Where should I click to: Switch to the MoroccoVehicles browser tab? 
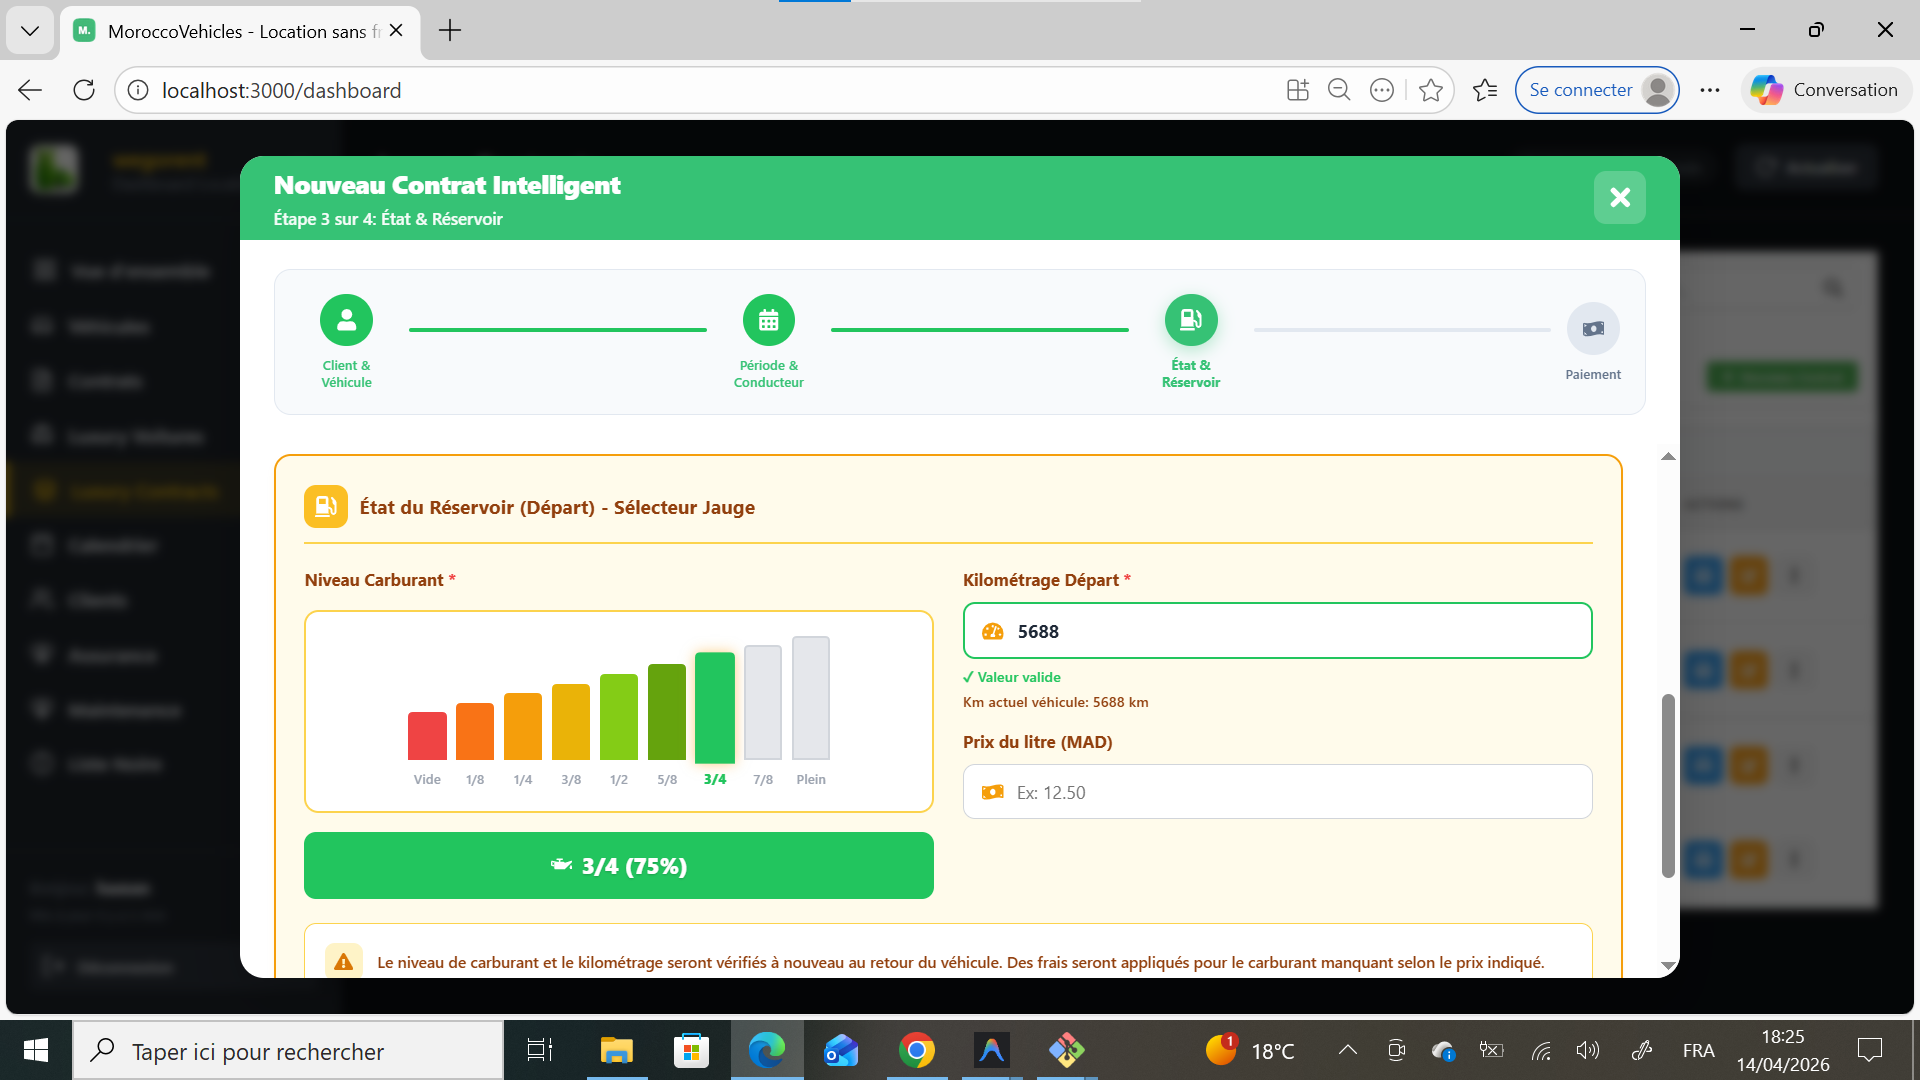click(237, 31)
